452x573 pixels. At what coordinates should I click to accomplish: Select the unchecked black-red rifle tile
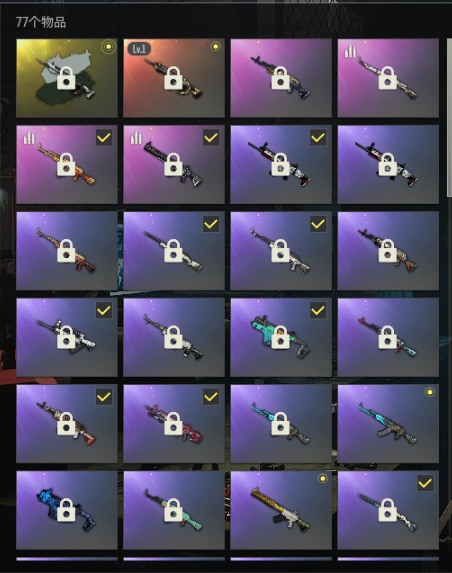coord(388,164)
